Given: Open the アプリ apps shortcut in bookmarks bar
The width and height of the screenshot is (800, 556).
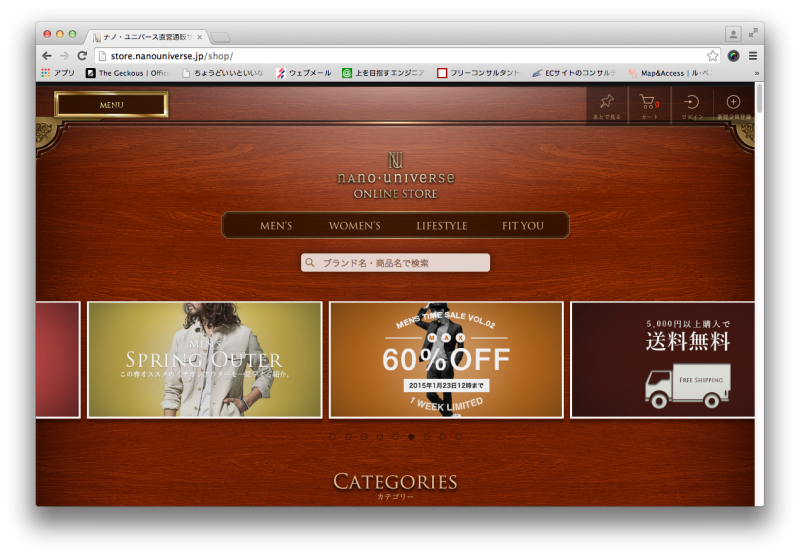Looking at the screenshot, I should coord(57,73).
